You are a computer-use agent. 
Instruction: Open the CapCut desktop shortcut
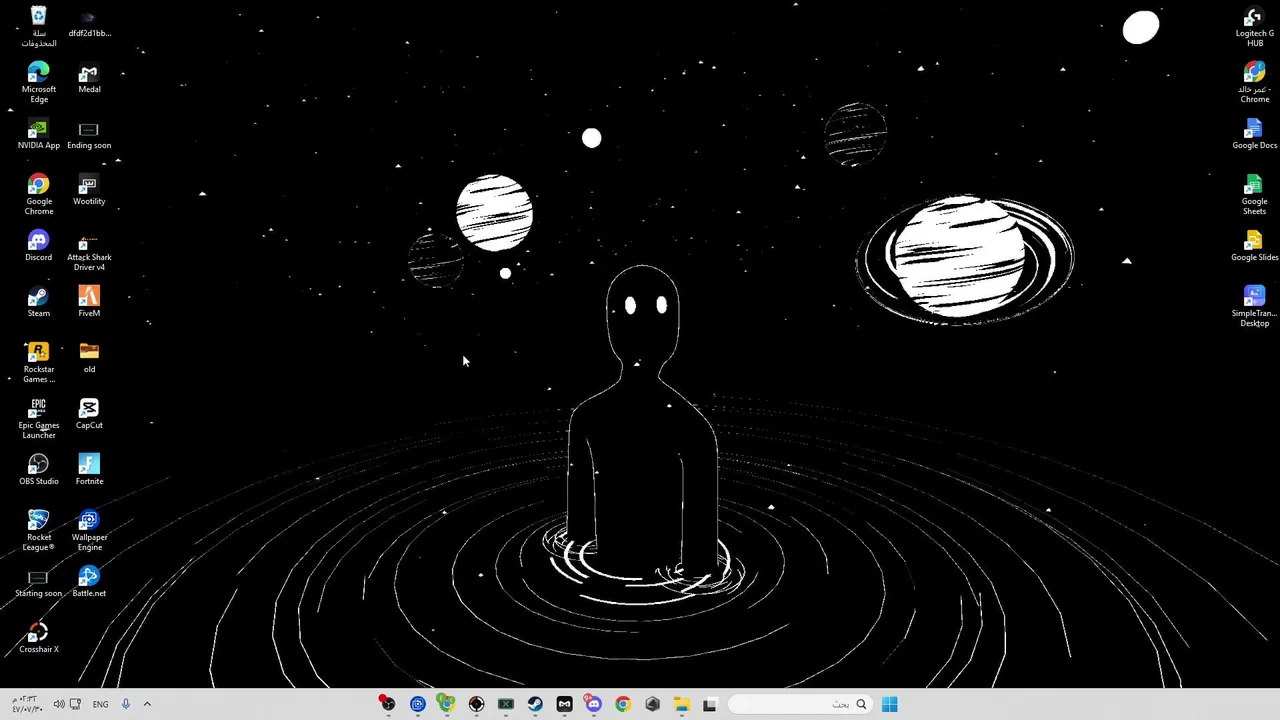coord(89,415)
